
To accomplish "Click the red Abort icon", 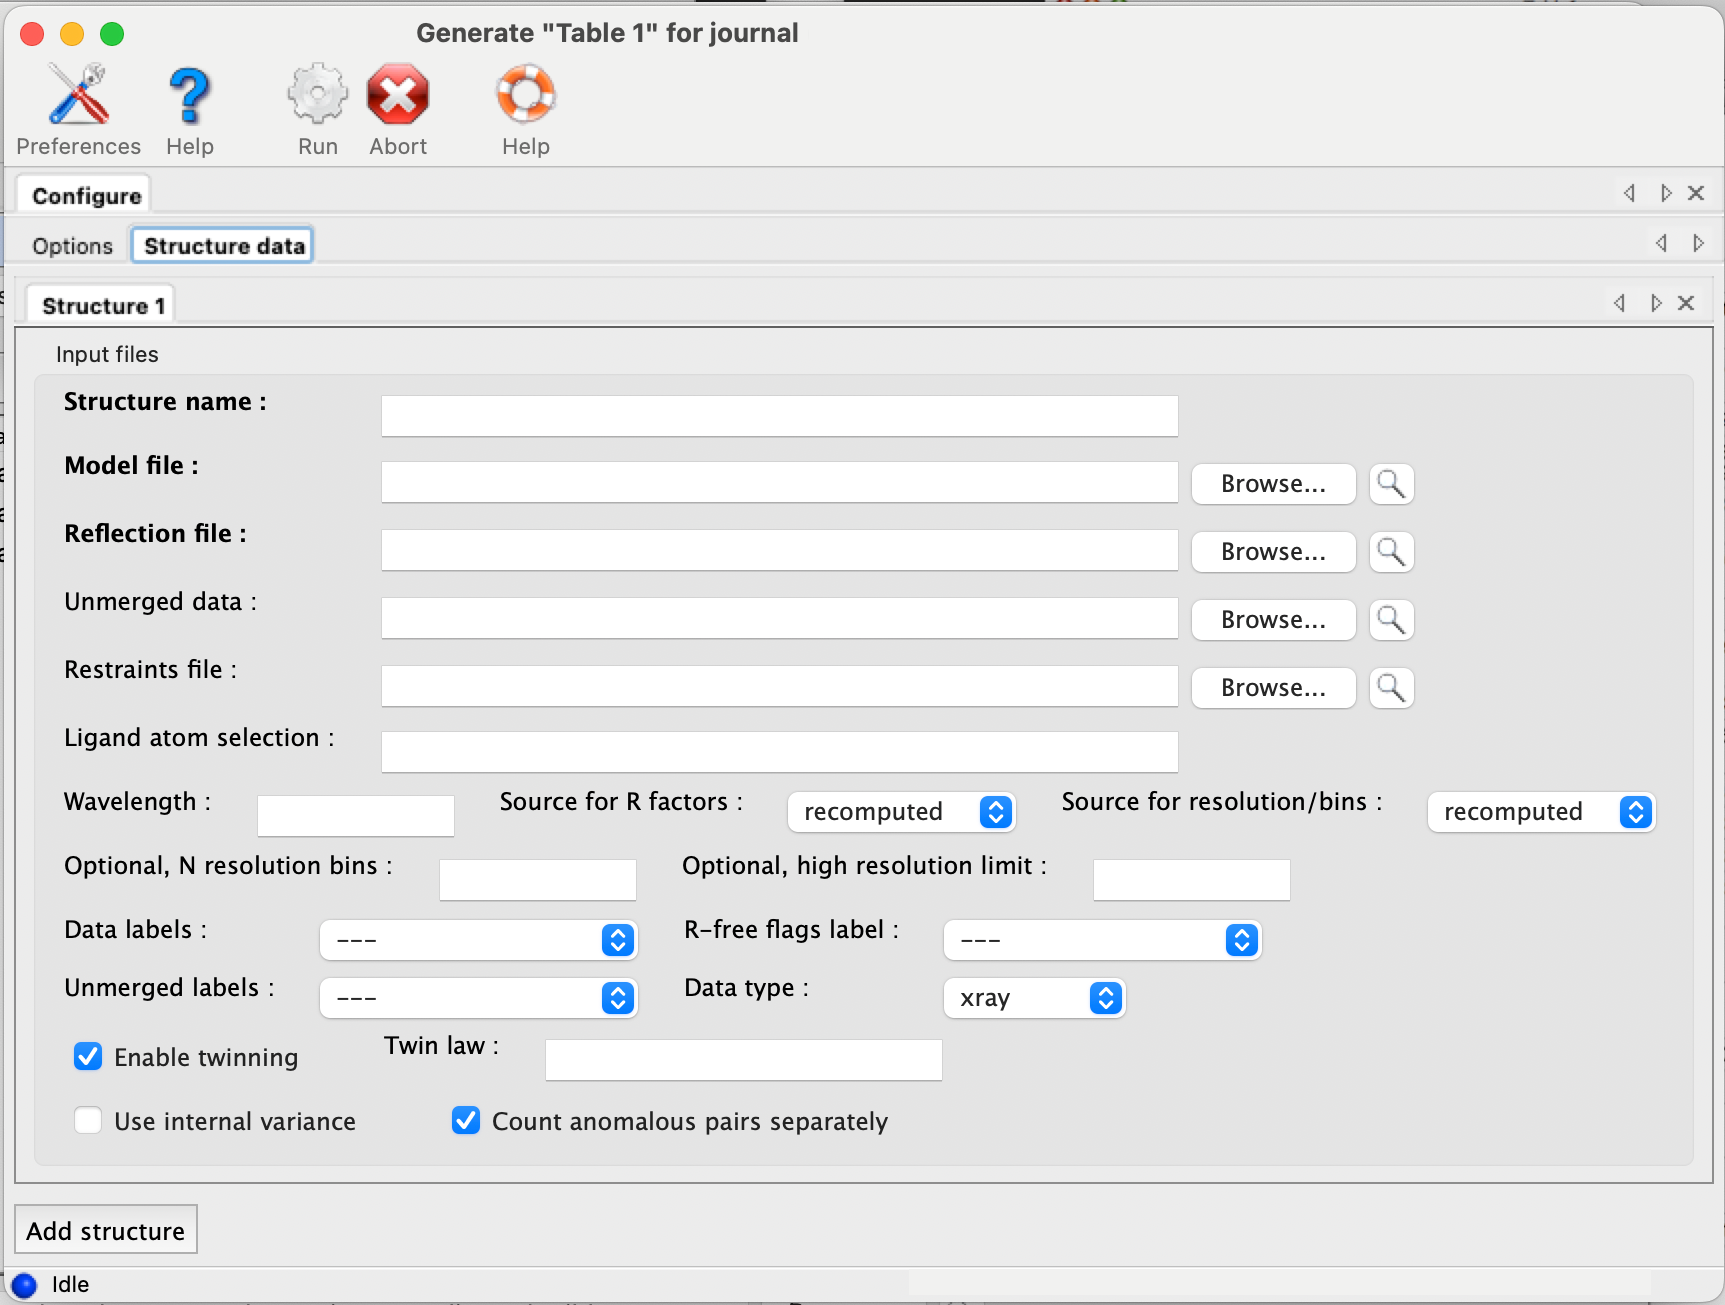I will tap(397, 96).
